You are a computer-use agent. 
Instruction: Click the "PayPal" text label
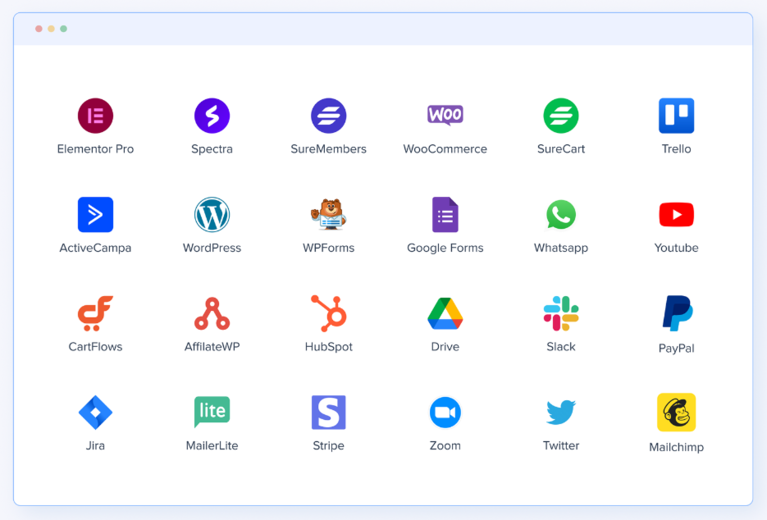pos(677,348)
